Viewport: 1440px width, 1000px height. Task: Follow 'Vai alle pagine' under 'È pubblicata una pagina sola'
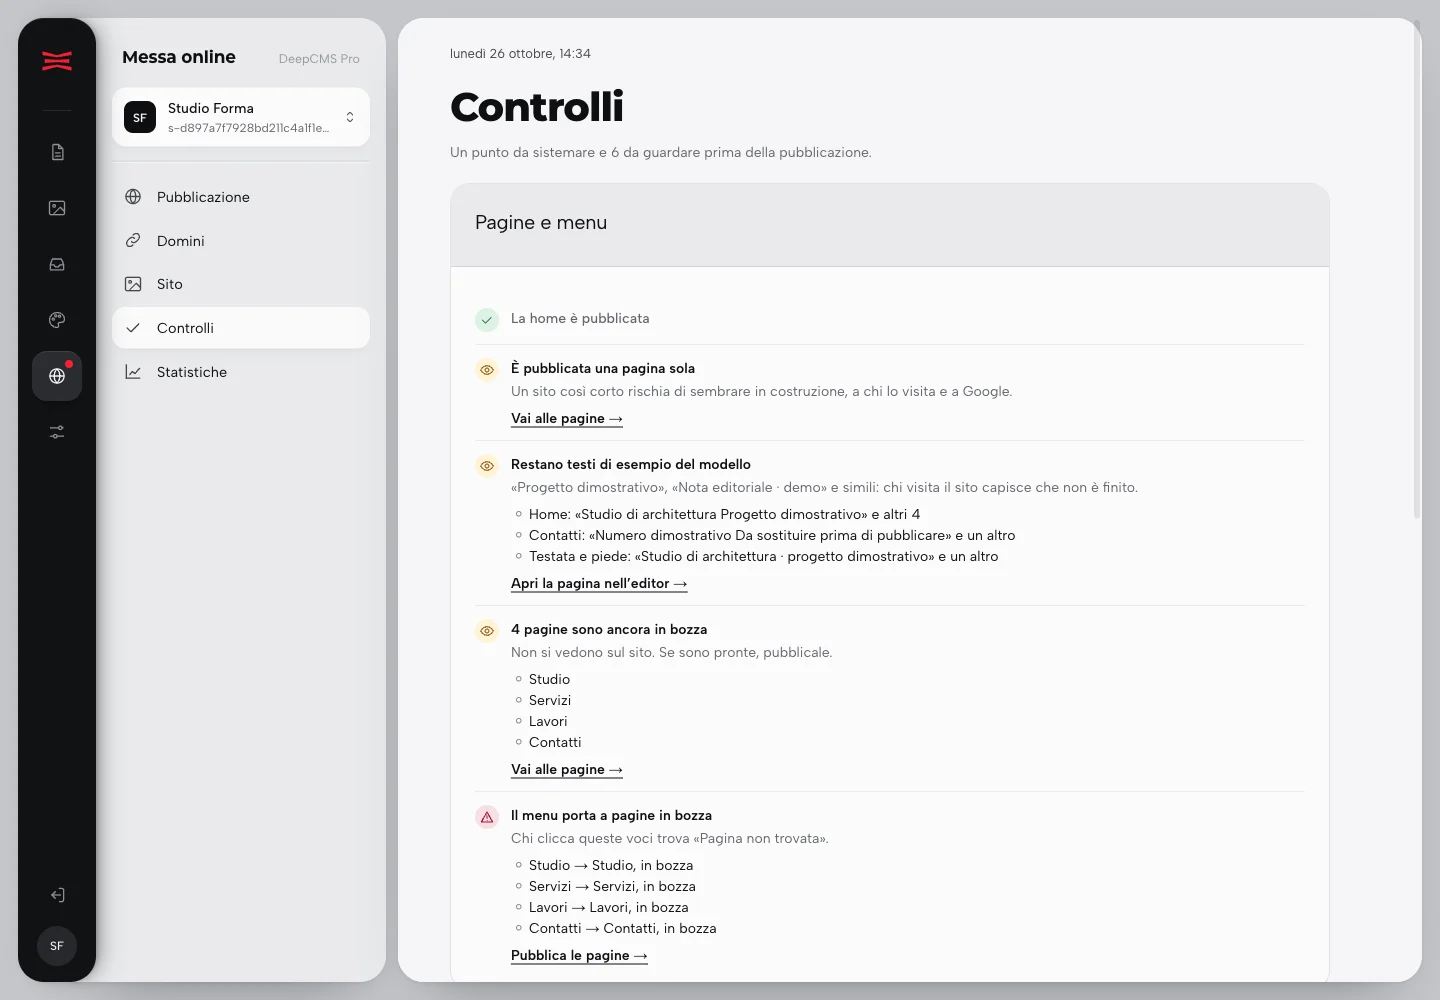pos(567,419)
